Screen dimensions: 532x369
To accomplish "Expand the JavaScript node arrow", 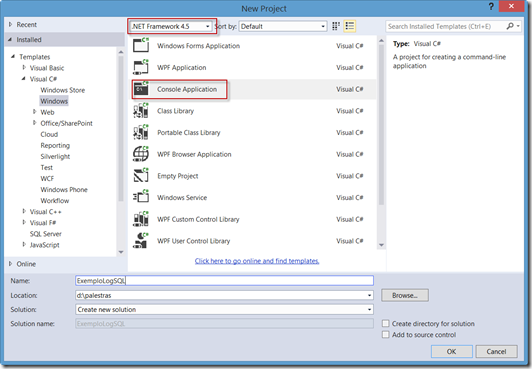I will coord(24,244).
